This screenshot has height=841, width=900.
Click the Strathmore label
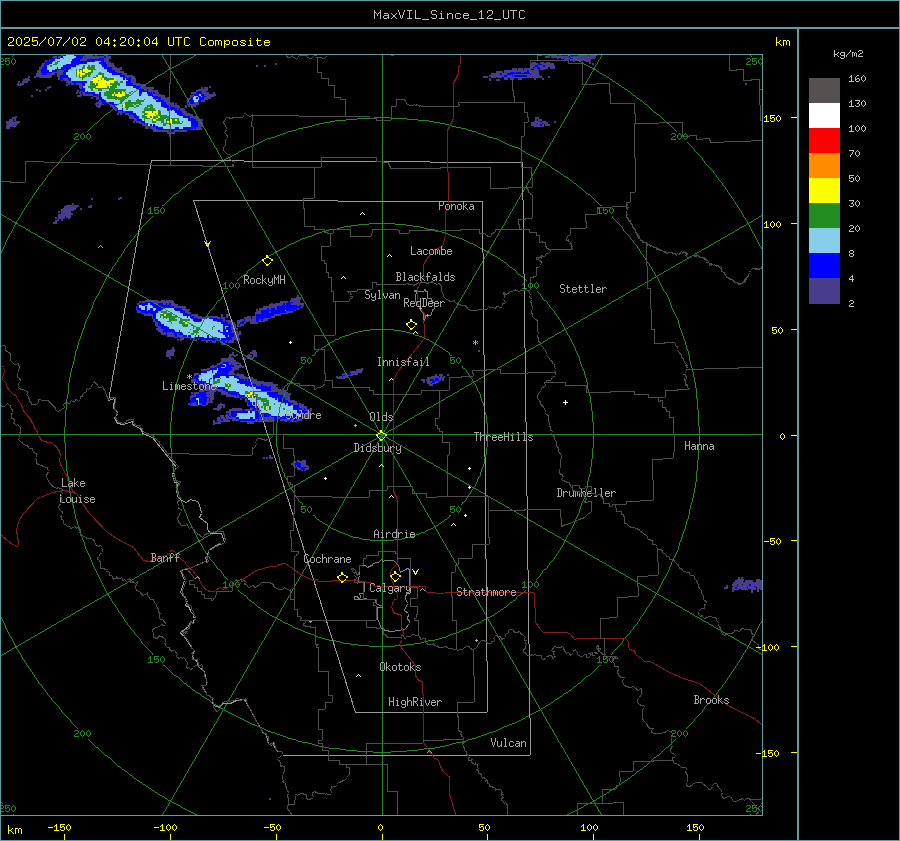486,592
